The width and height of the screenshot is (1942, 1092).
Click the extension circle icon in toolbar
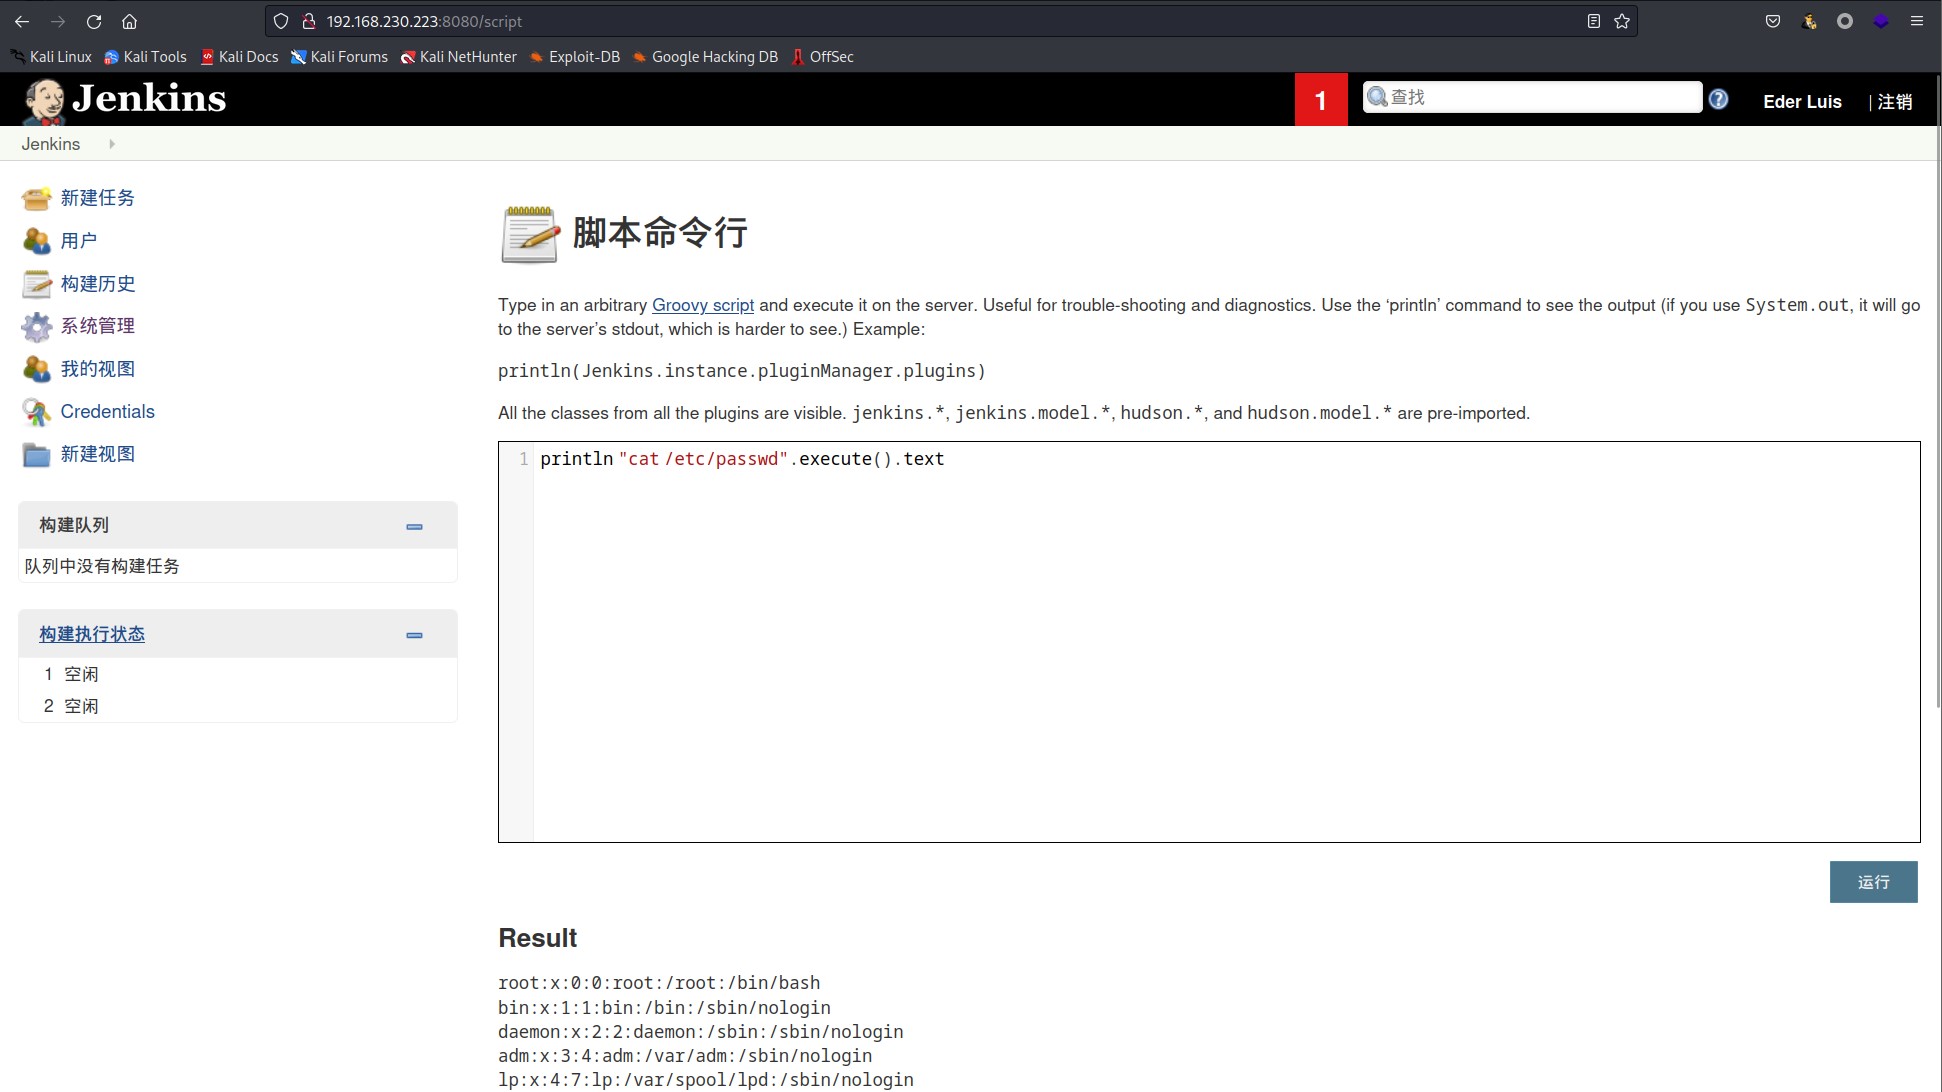pos(1845,21)
